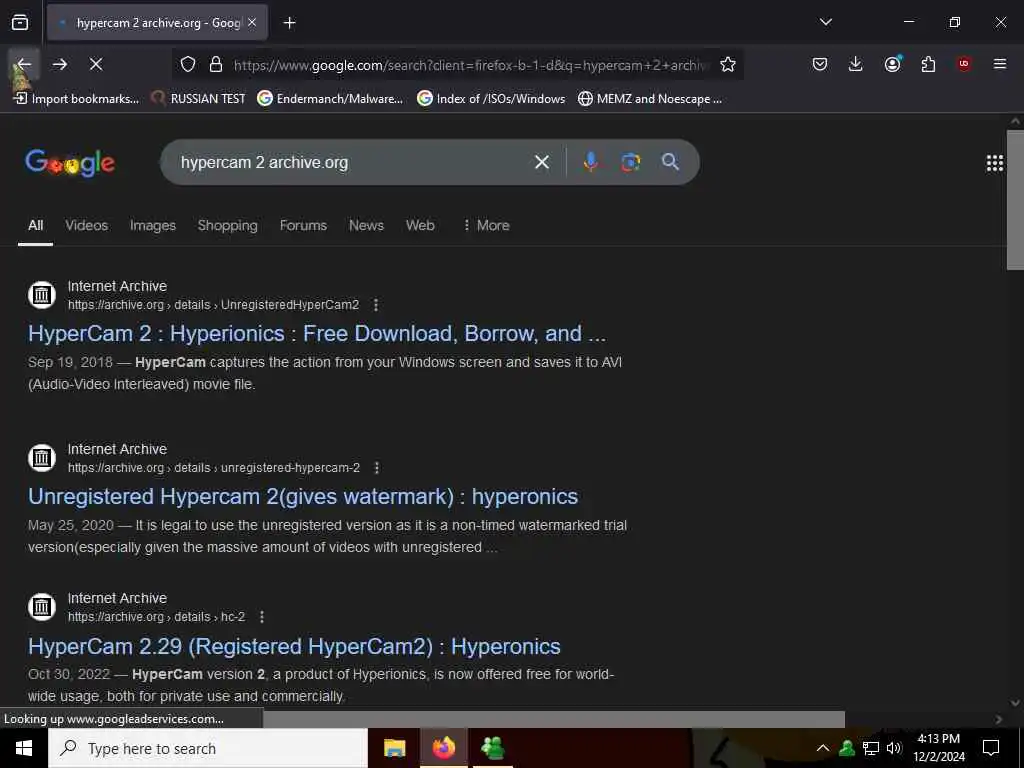
Task: Click the Google logo
Action: click(x=70, y=163)
